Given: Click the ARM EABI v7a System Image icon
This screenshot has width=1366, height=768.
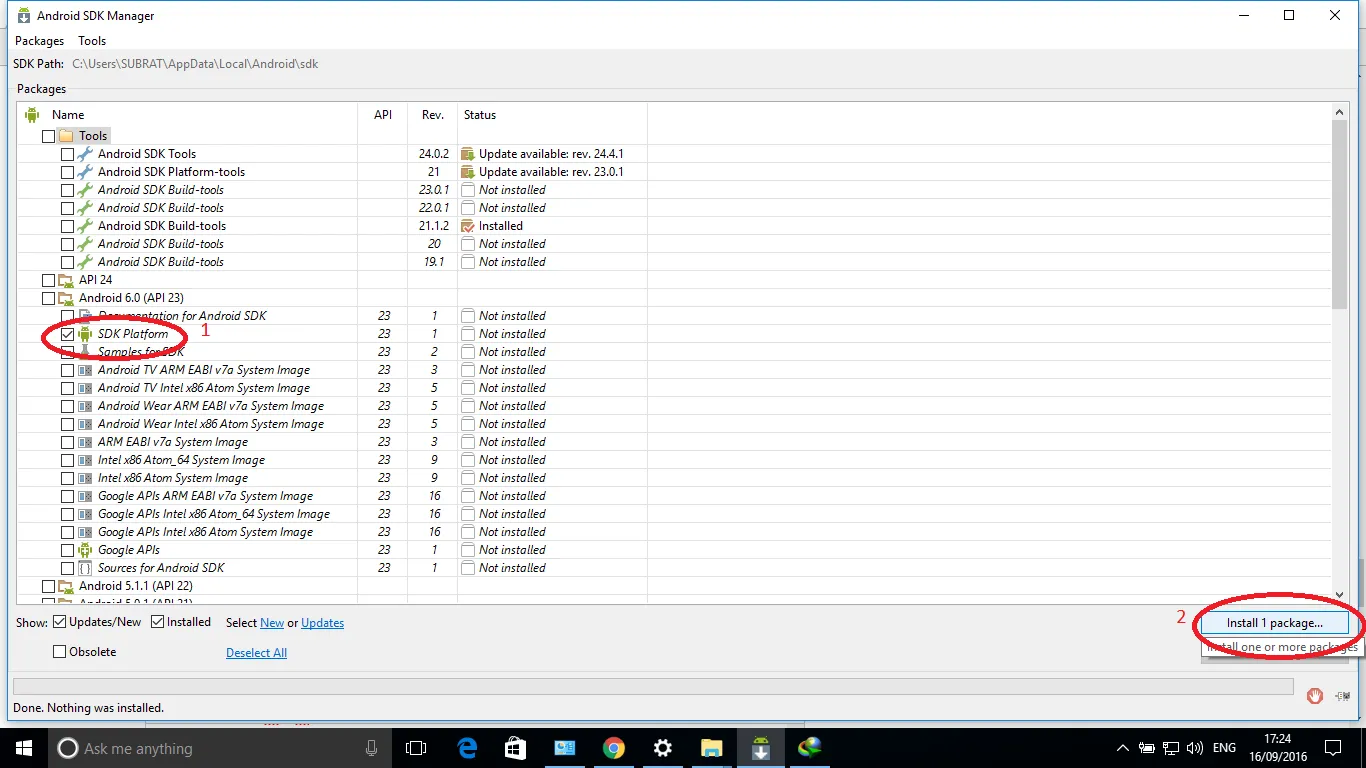Looking at the screenshot, I should (85, 442).
